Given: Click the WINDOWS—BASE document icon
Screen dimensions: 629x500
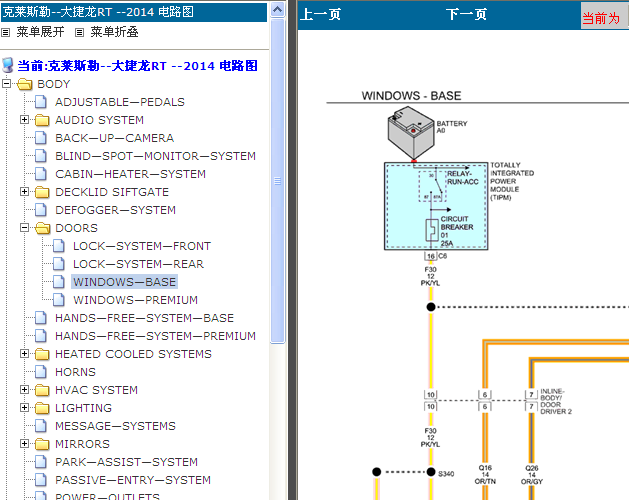Looking at the screenshot, I should click(59, 282).
